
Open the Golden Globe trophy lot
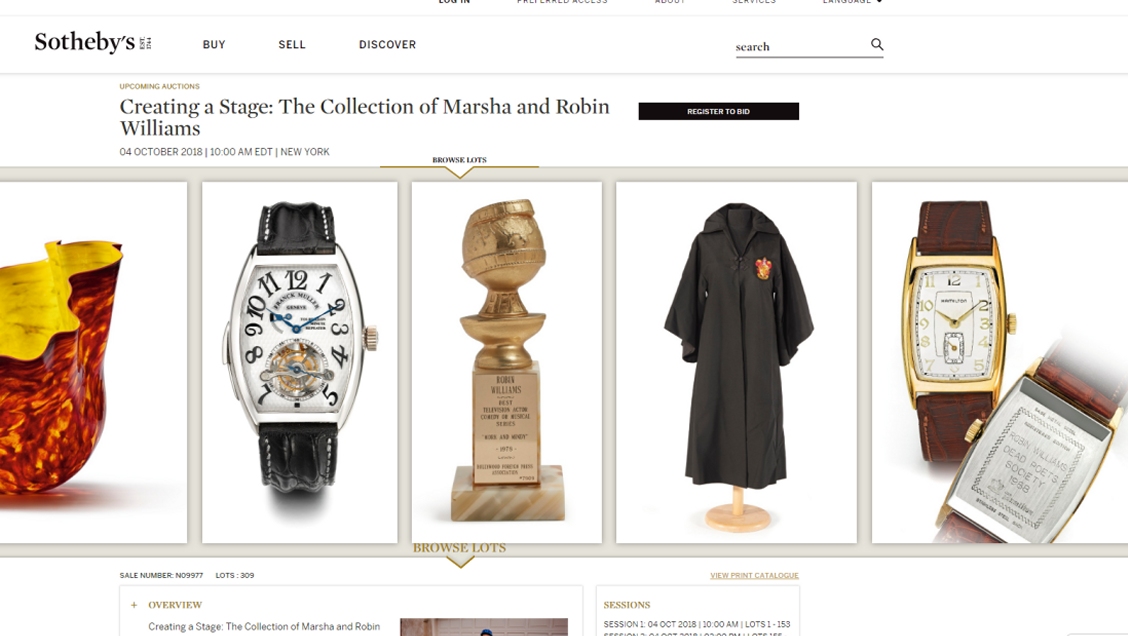(x=506, y=362)
